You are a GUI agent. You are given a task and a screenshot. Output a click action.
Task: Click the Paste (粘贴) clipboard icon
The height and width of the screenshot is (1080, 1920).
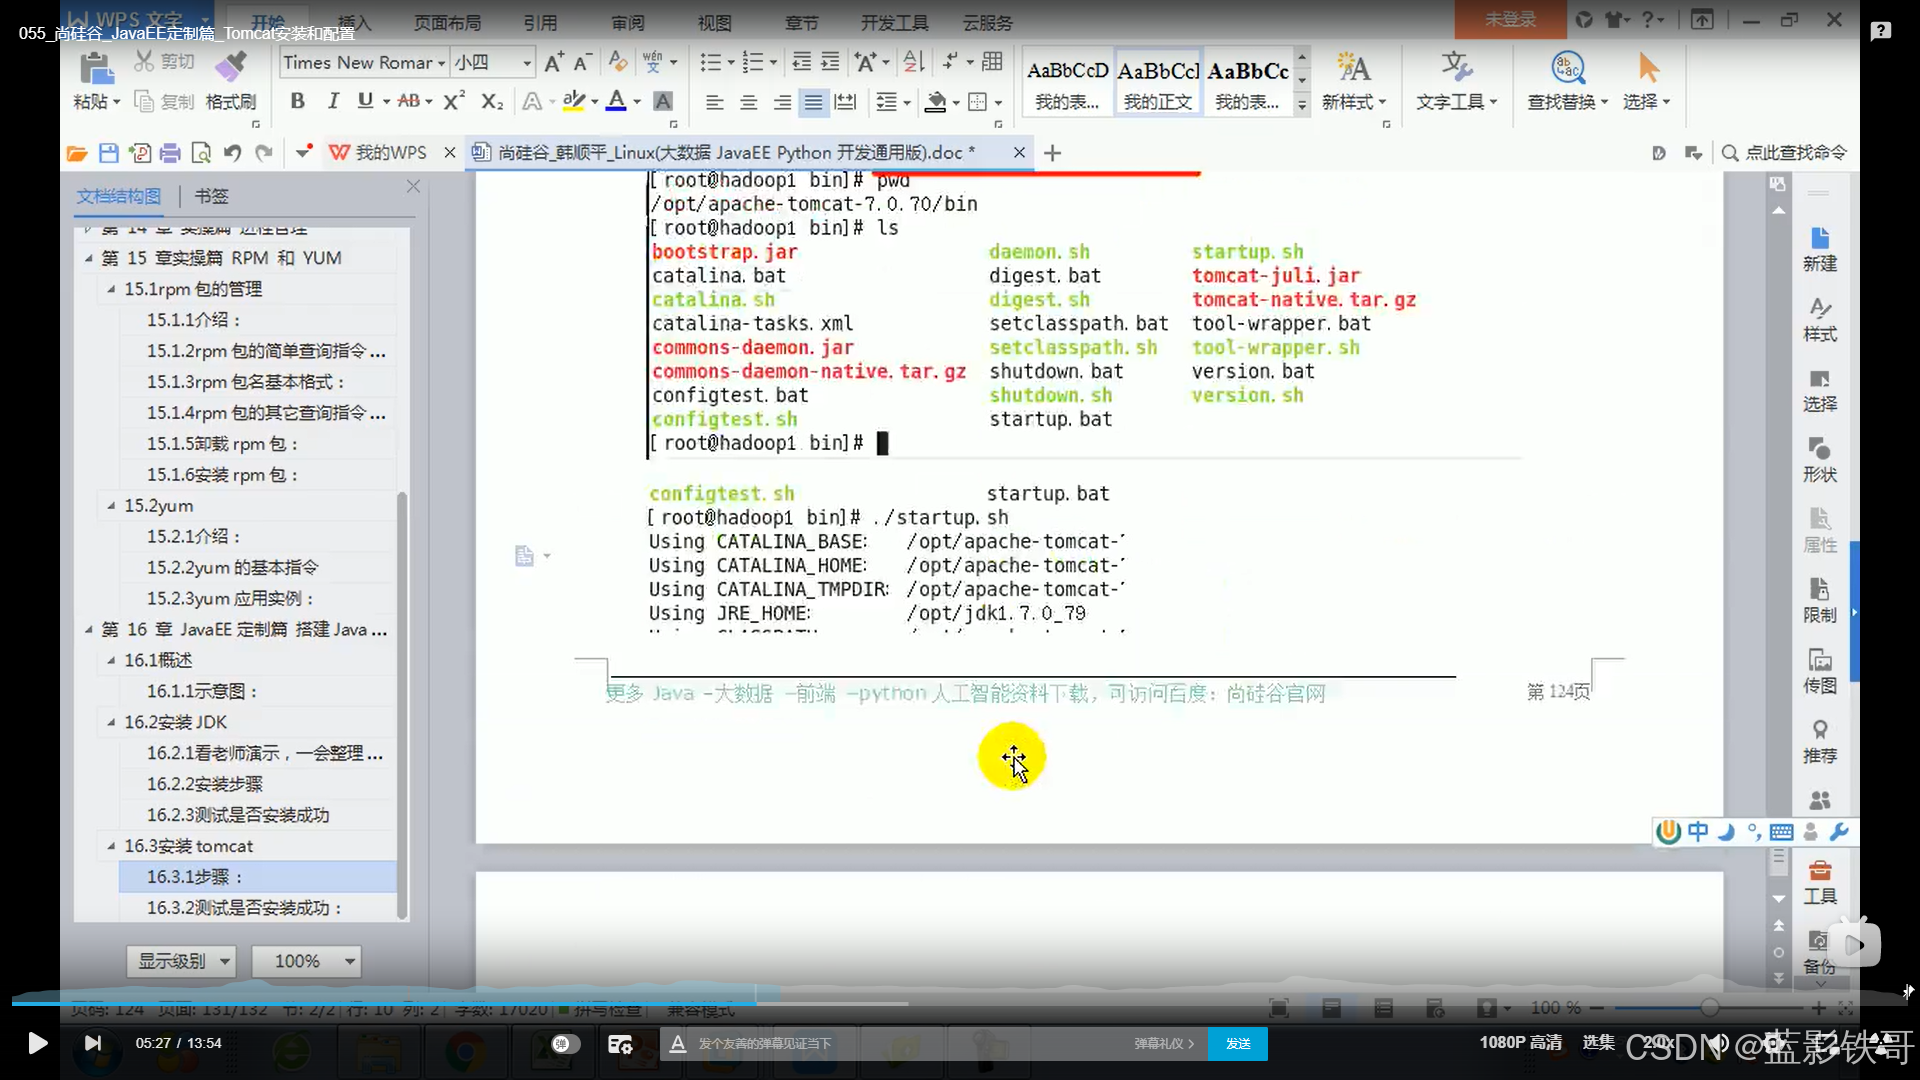pyautogui.click(x=96, y=69)
